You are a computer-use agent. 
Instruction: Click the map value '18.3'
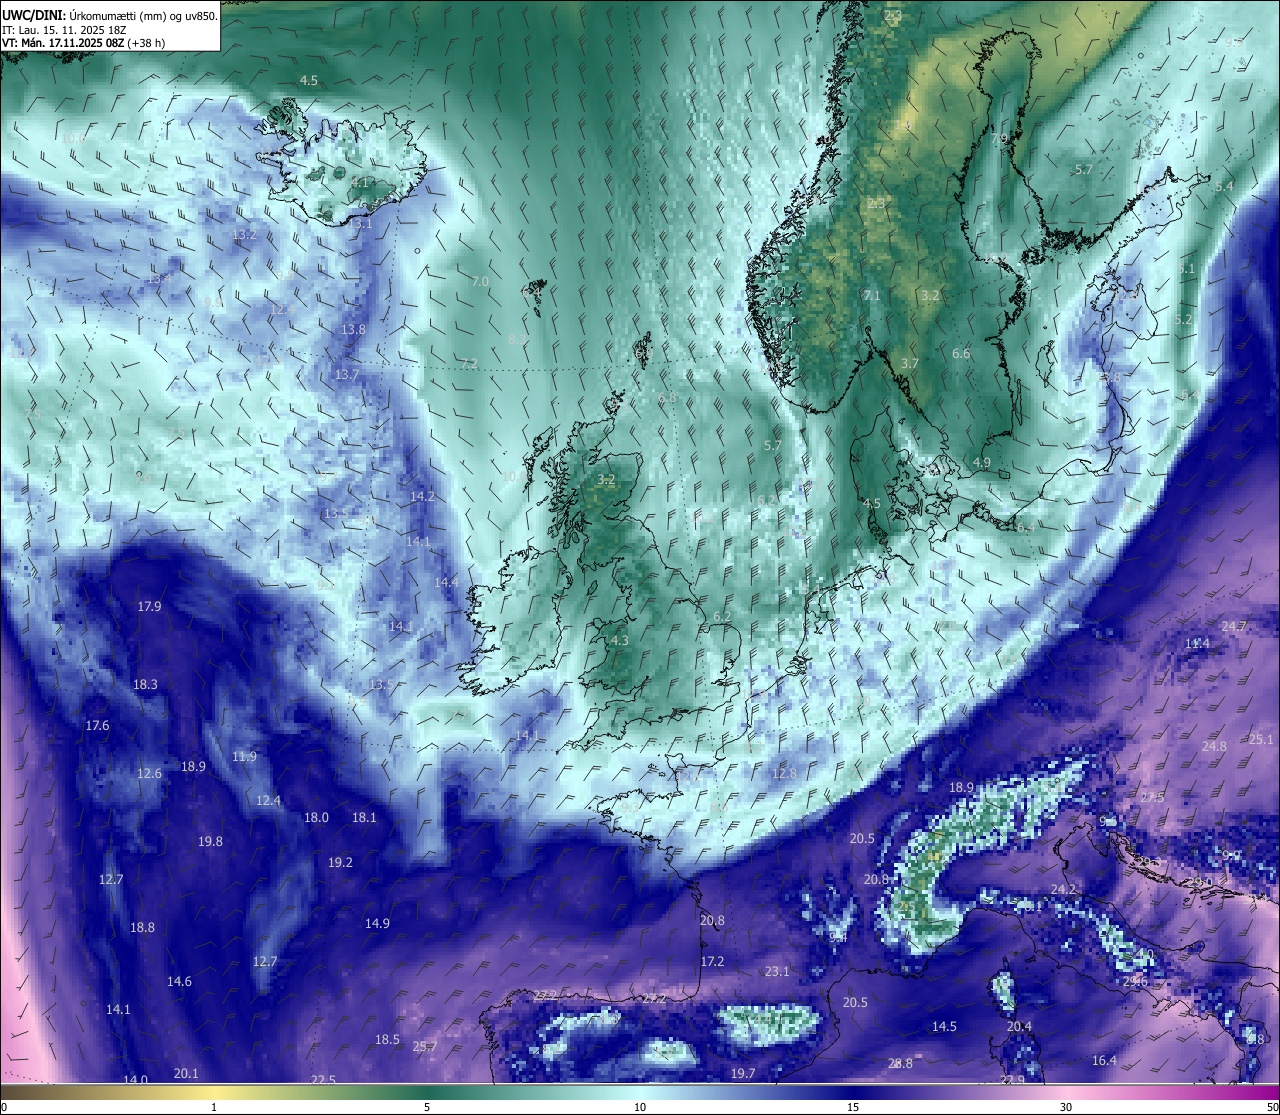point(145,684)
